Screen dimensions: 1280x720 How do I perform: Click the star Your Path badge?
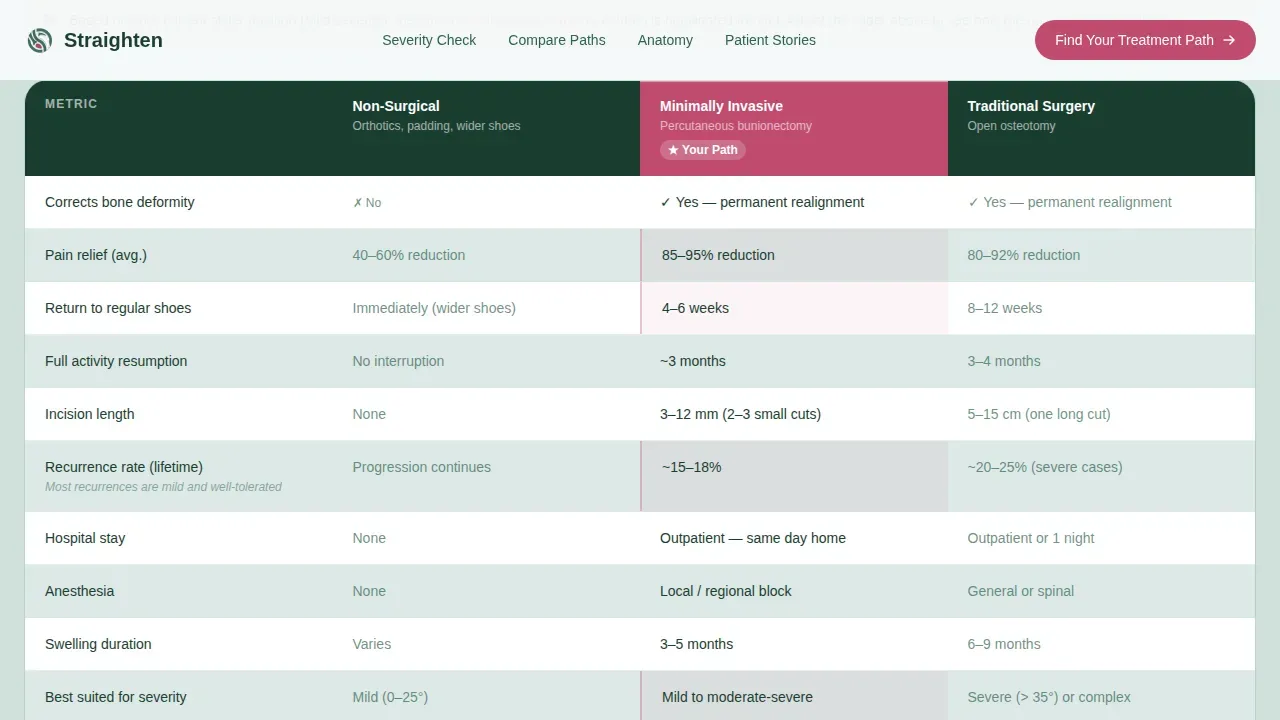[x=702, y=150]
